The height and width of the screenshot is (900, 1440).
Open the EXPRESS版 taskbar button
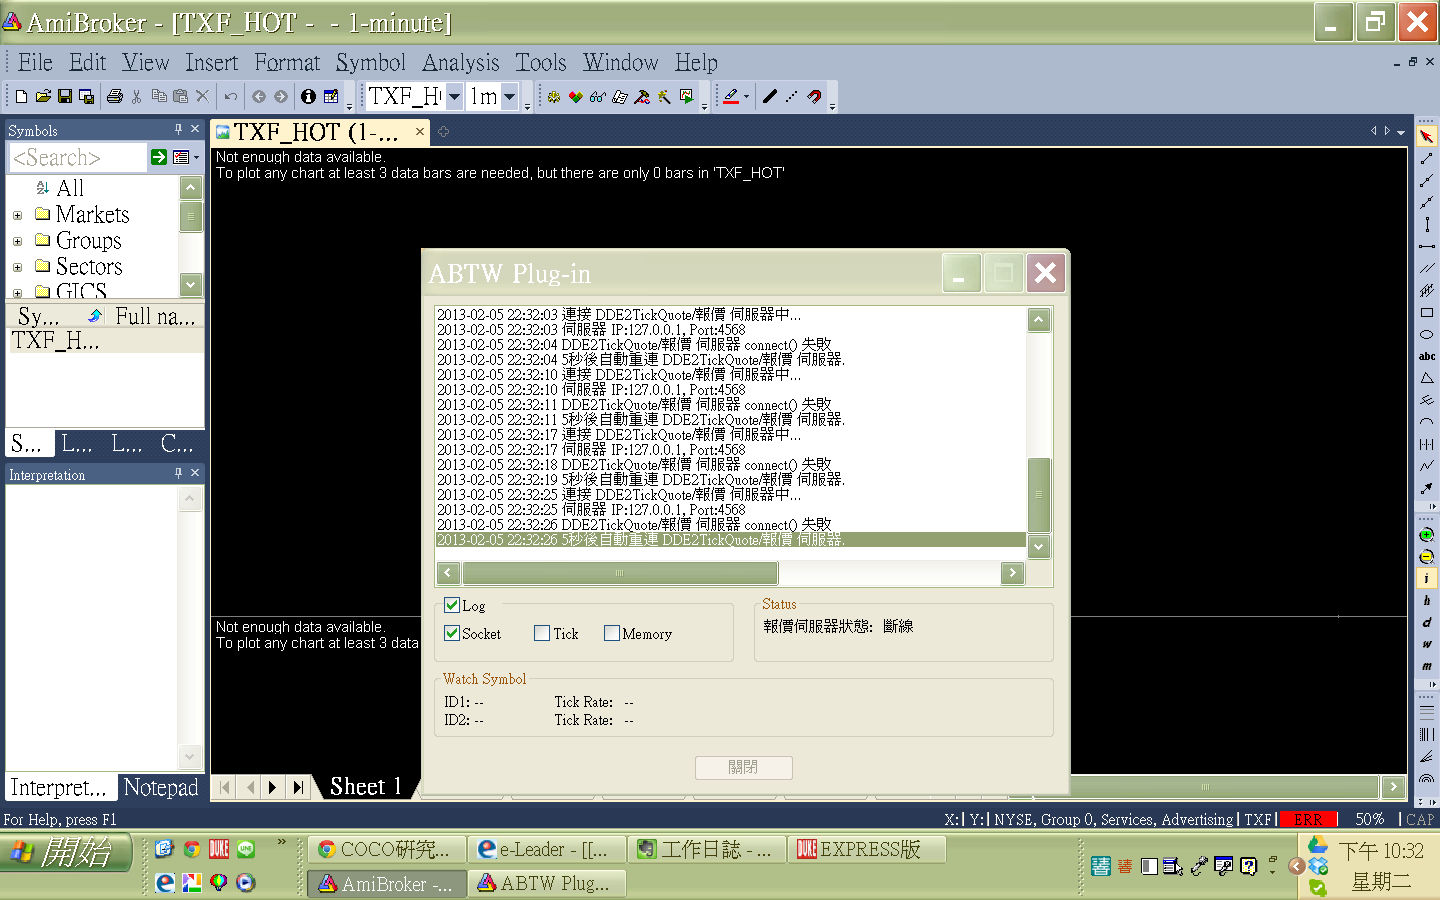(868, 849)
